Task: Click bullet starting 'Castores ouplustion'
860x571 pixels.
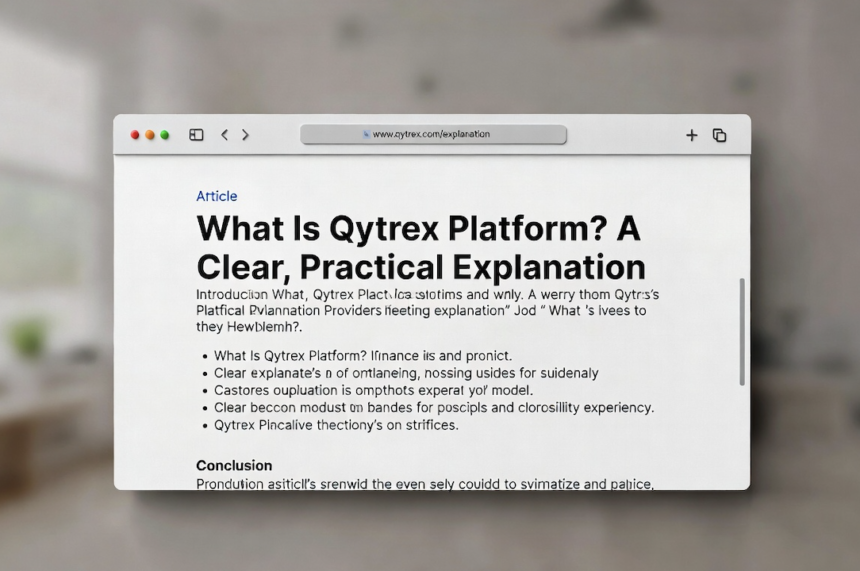Action: click(374, 391)
